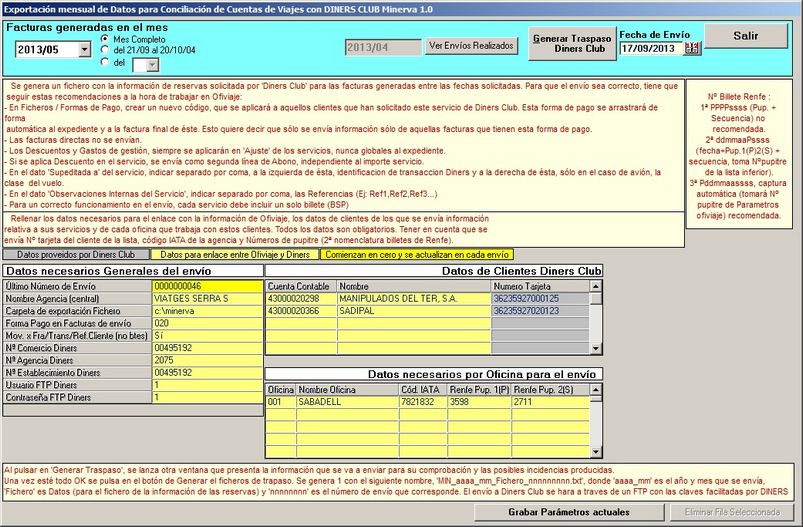Select account cell 43000020298

(301, 299)
